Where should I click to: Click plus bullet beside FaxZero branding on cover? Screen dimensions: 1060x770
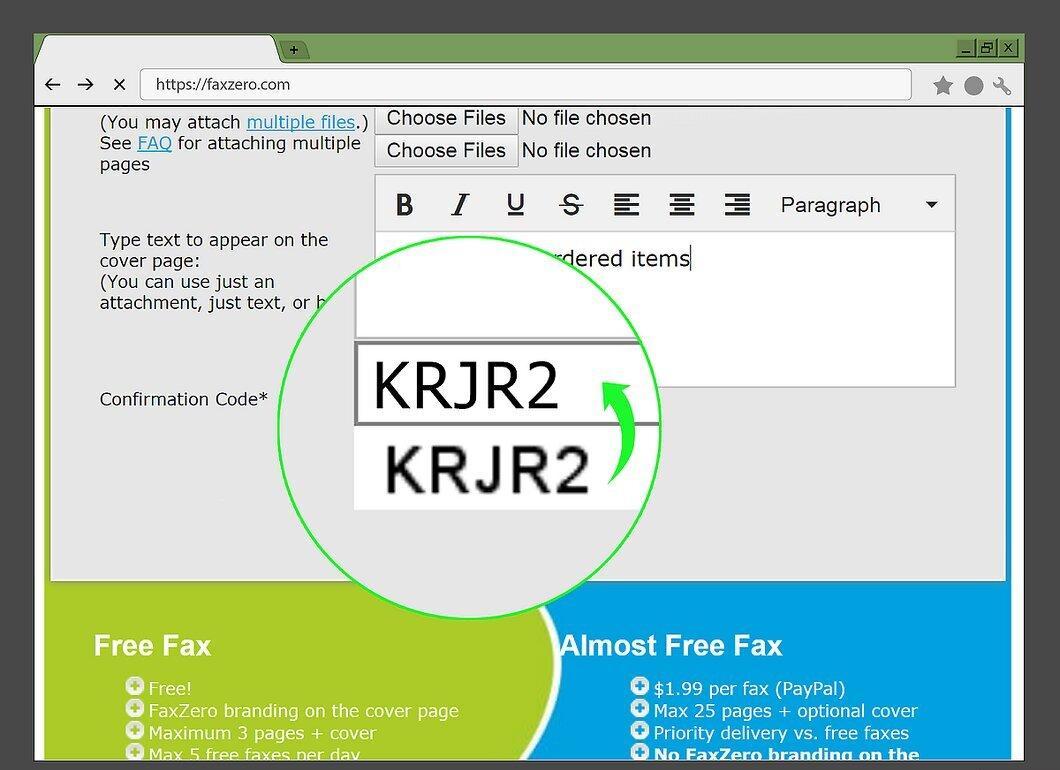(135, 708)
